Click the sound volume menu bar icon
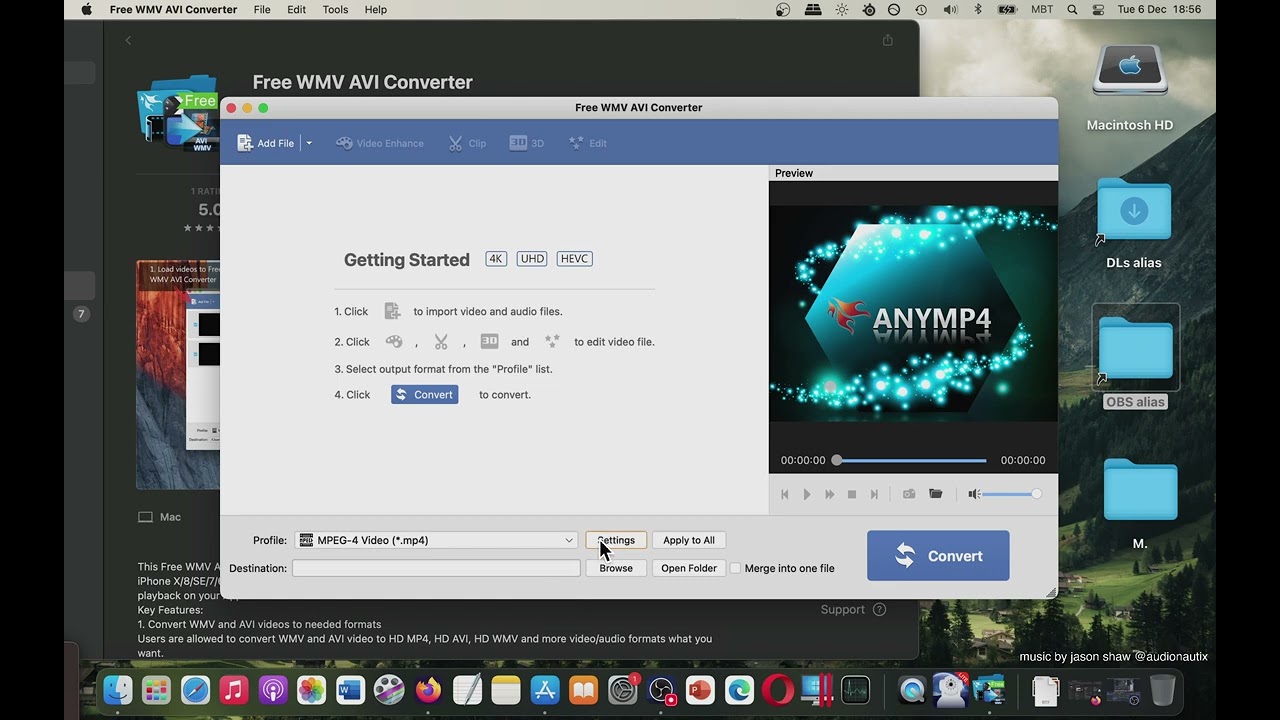The width and height of the screenshot is (1280, 720). coord(950,9)
